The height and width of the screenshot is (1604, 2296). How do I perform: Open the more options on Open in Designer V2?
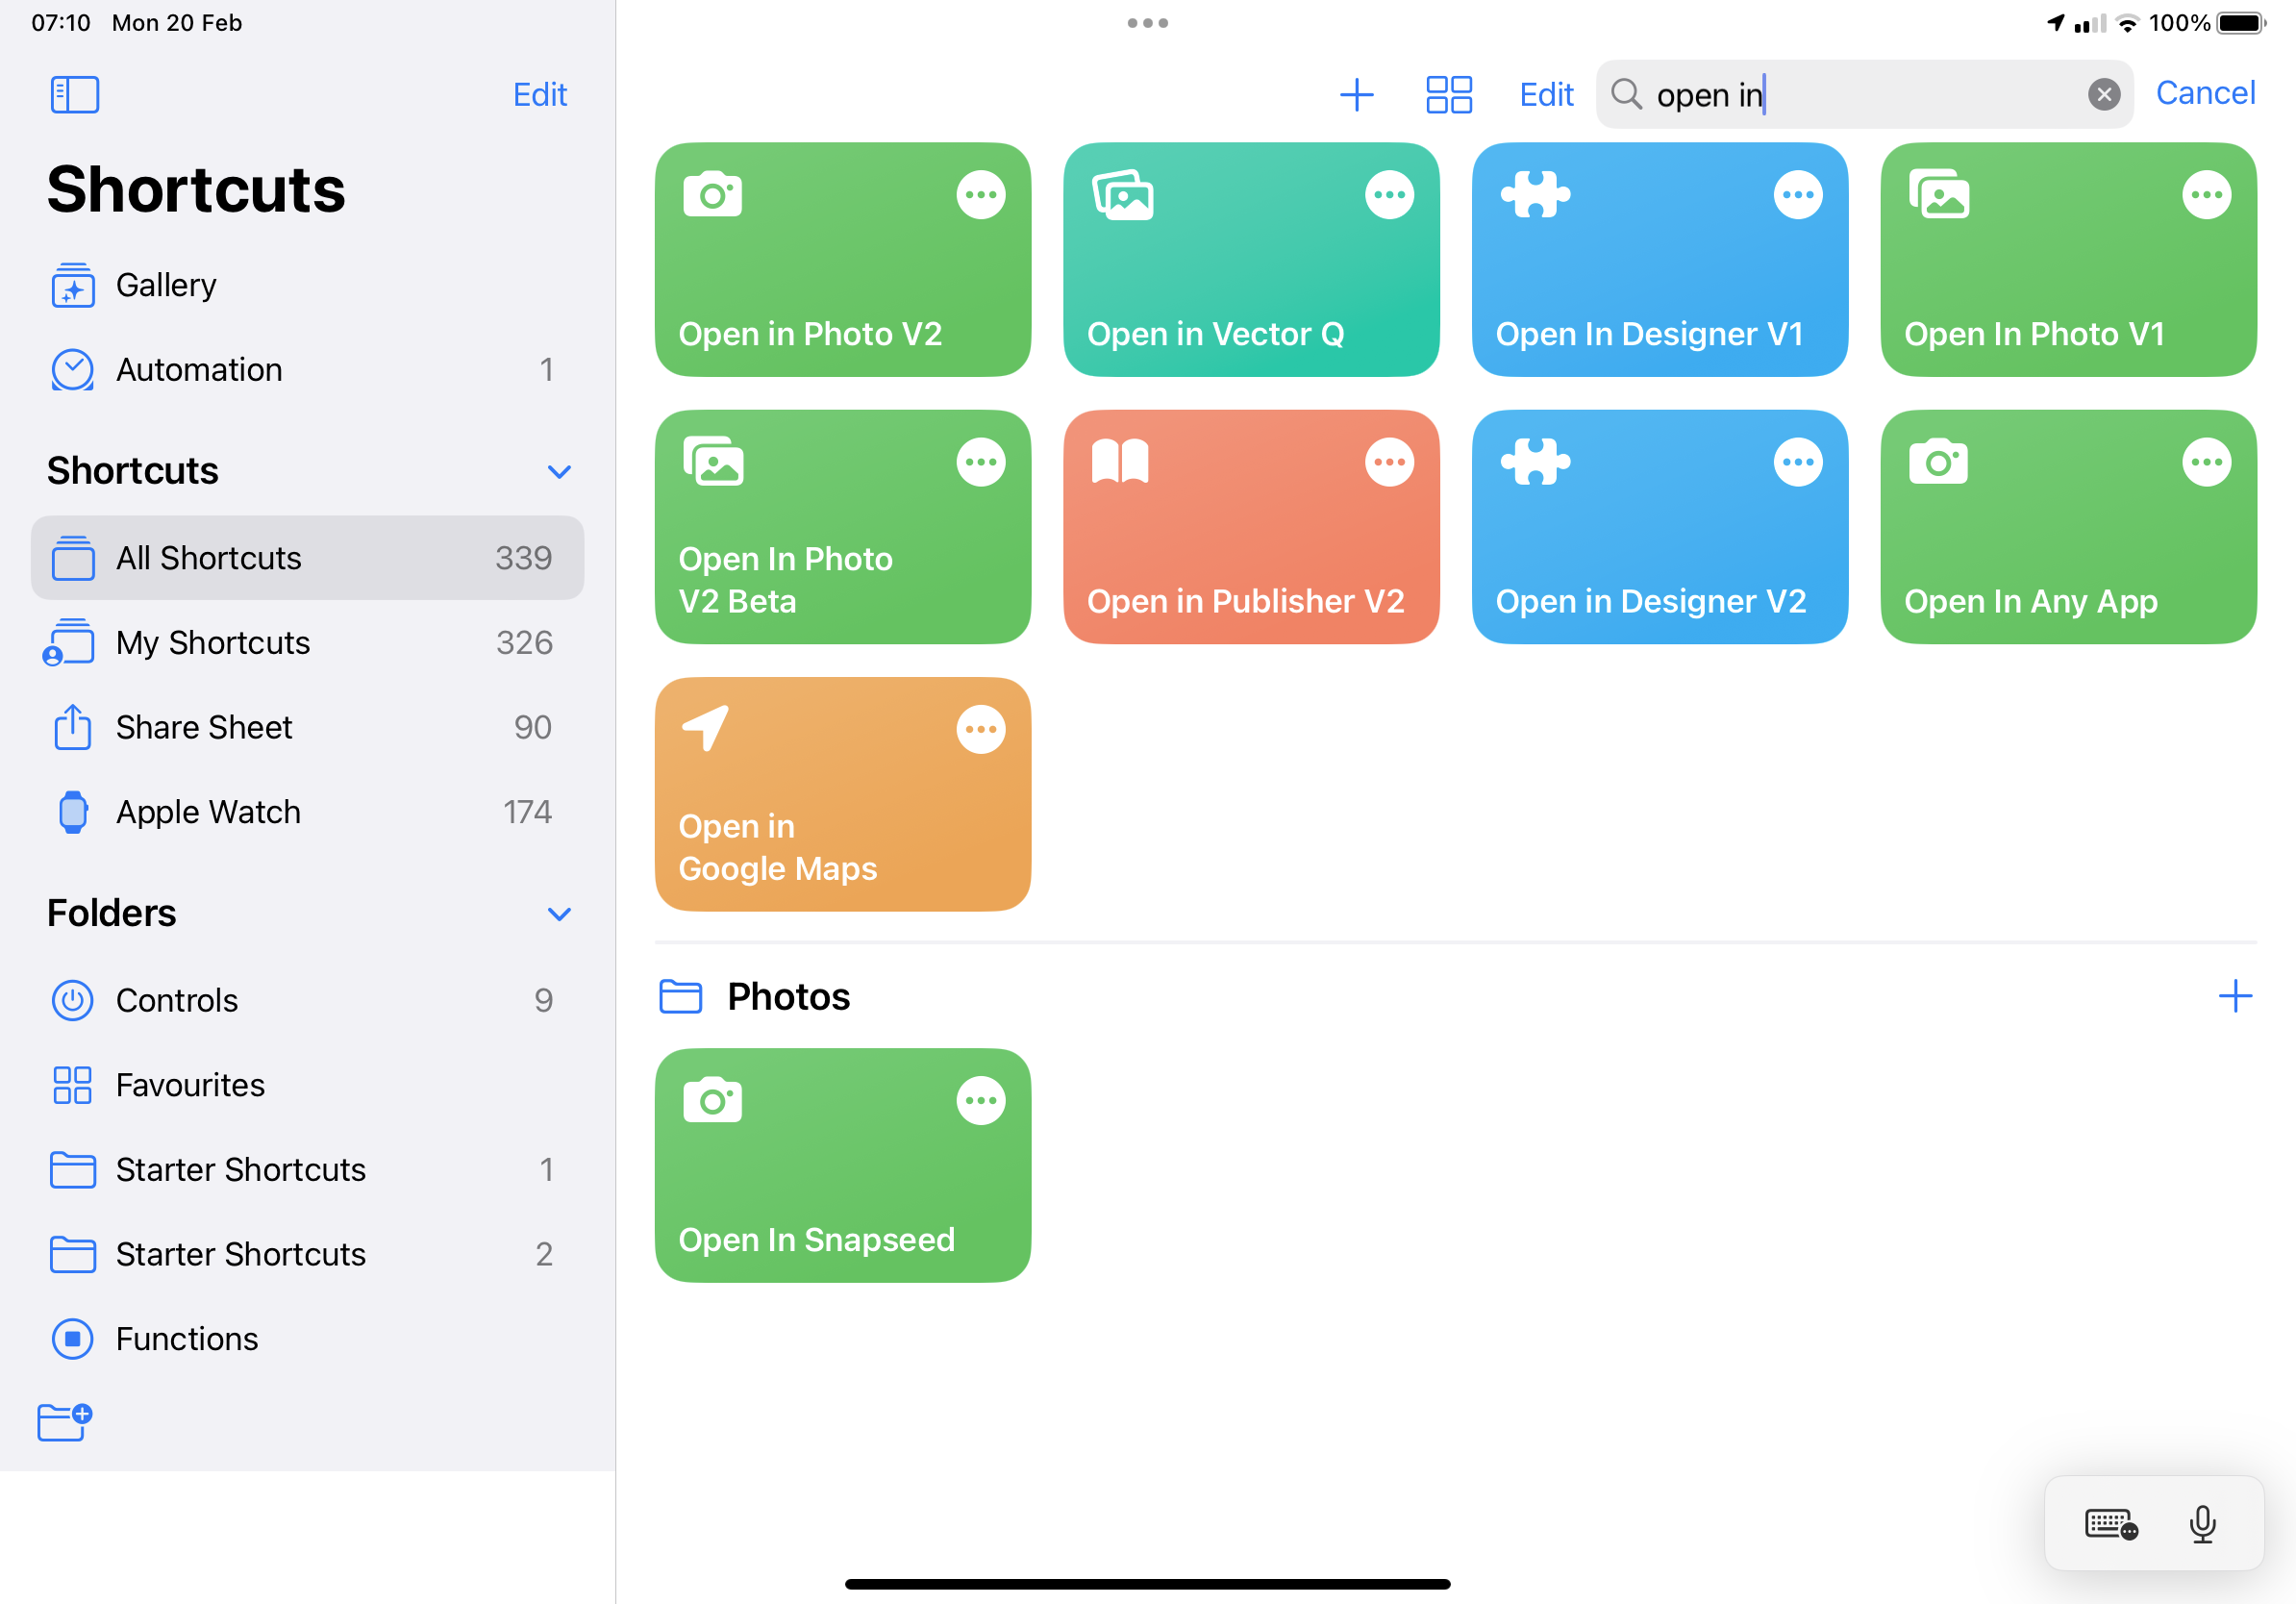click(1798, 462)
